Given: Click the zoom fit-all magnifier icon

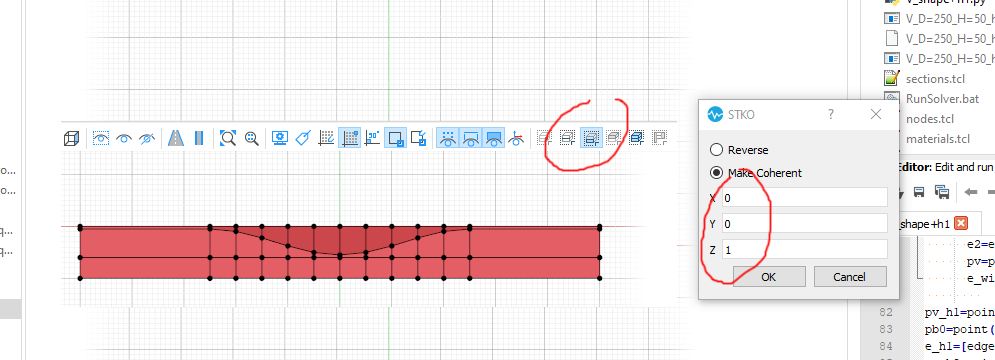Looking at the screenshot, I should [228, 138].
